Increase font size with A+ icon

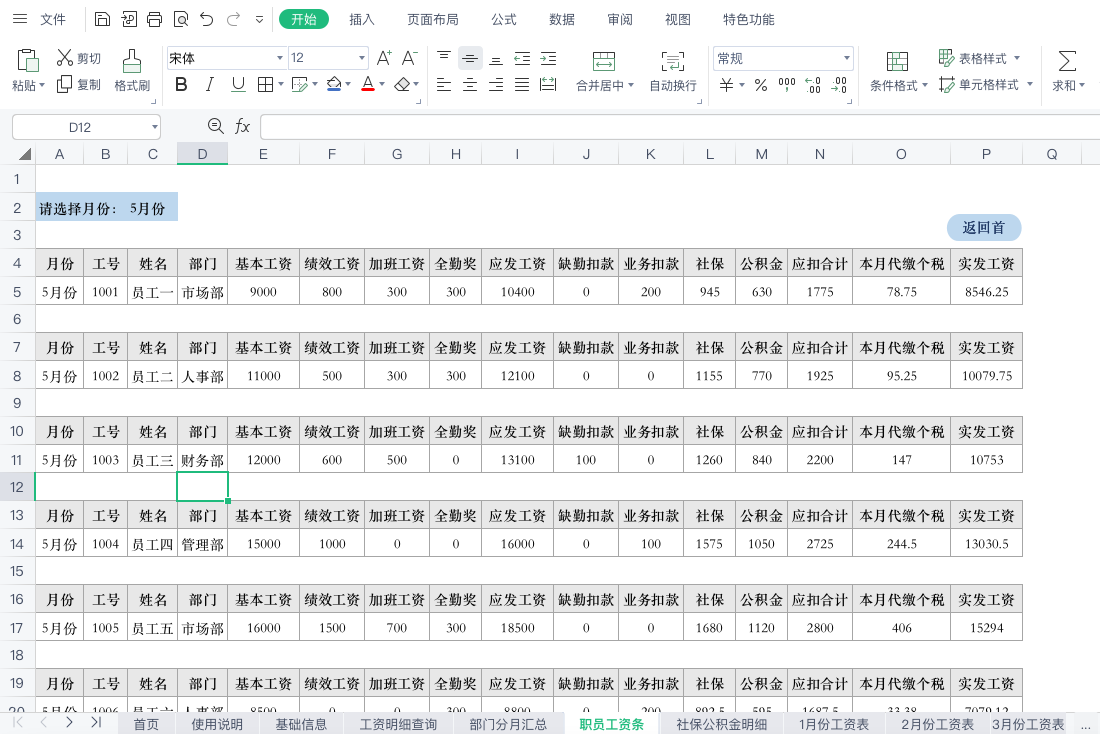[x=384, y=58]
